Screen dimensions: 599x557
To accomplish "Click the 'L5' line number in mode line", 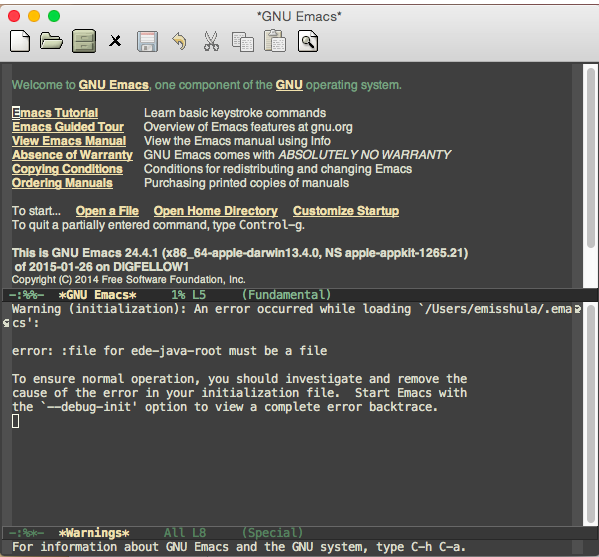I will pos(199,295).
